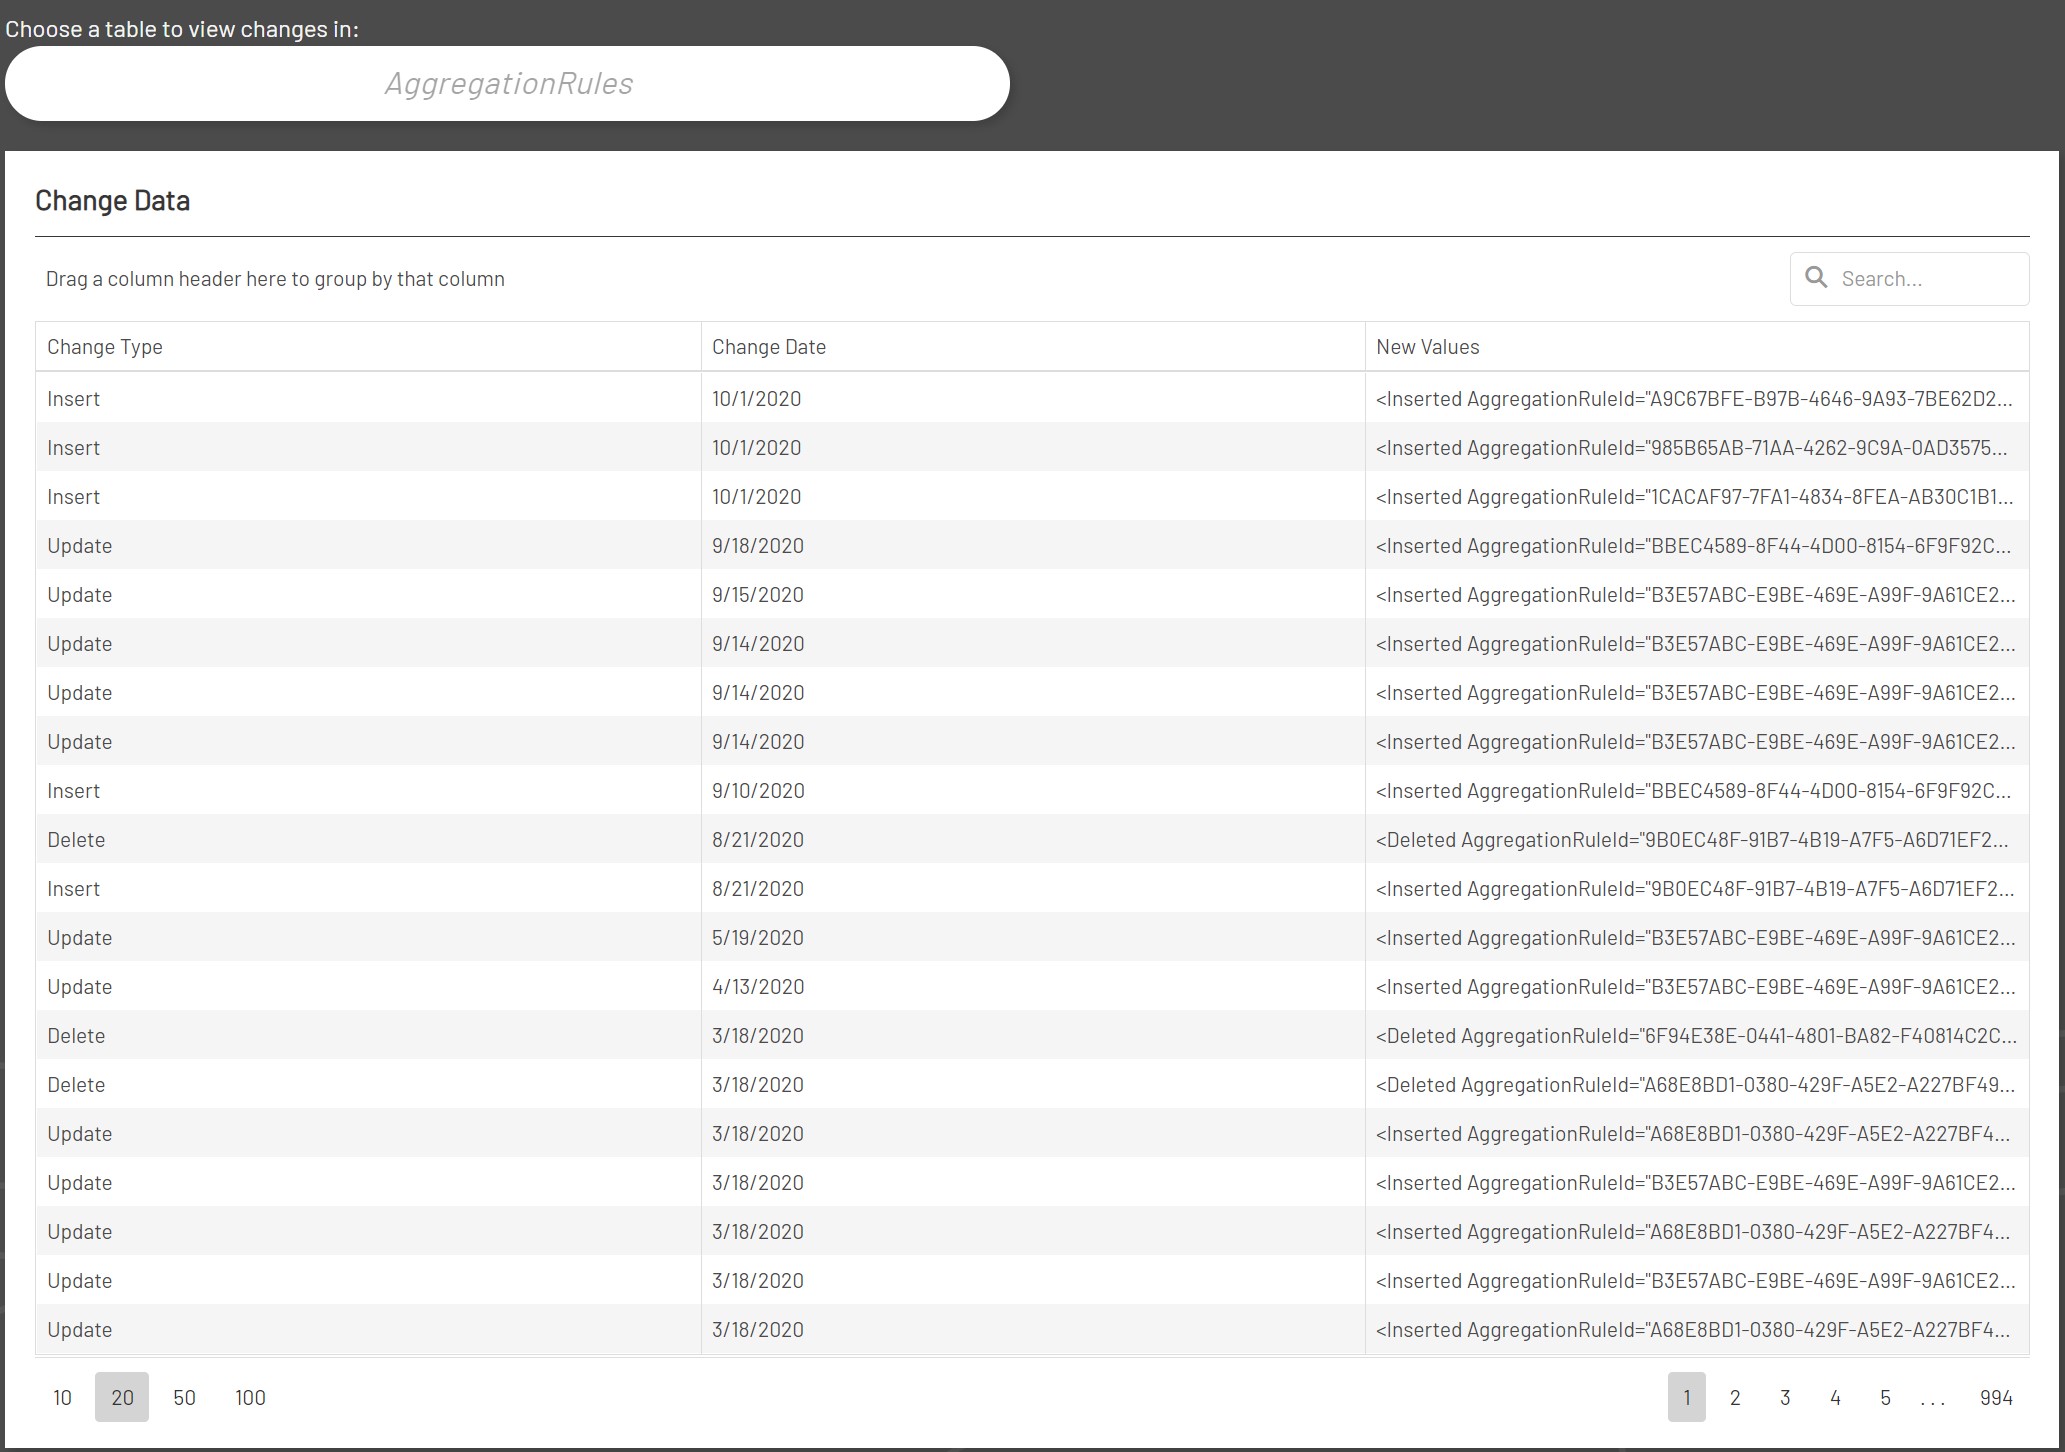The width and height of the screenshot is (2065, 1452).
Task: Select page size 50
Action: (x=184, y=1397)
